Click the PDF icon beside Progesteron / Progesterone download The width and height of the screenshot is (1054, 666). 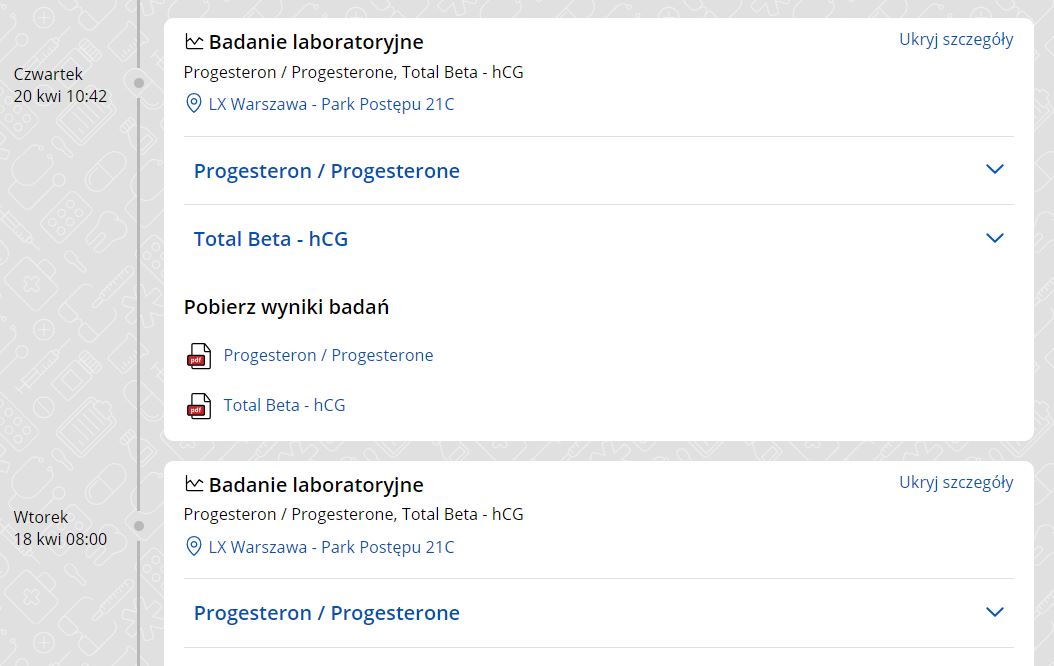click(199, 356)
